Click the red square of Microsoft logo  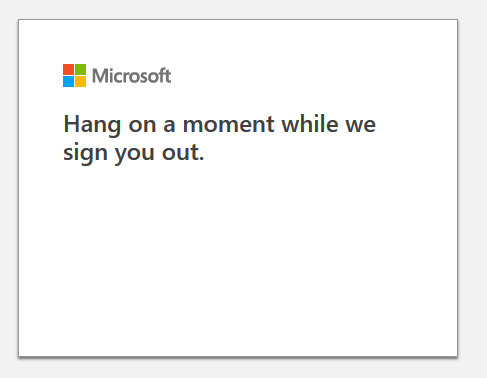(68, 69)
